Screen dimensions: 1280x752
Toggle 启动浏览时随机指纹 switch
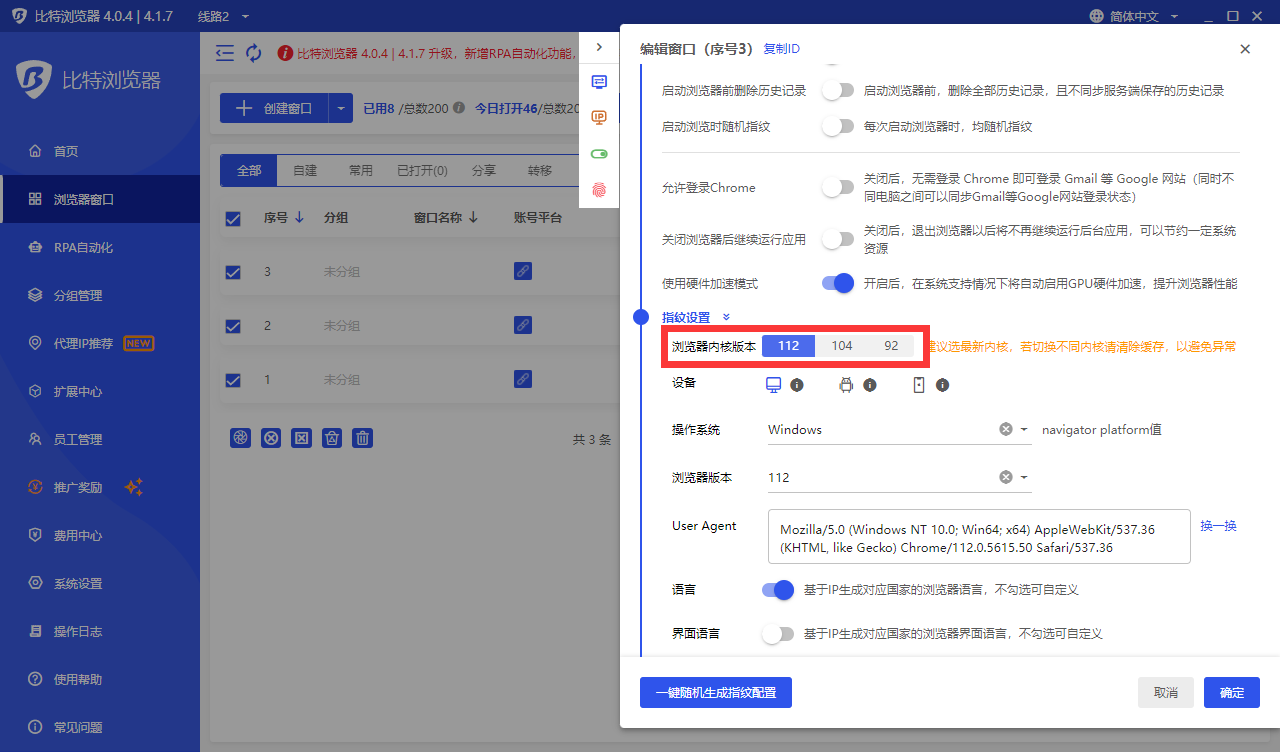pos(838,127)
